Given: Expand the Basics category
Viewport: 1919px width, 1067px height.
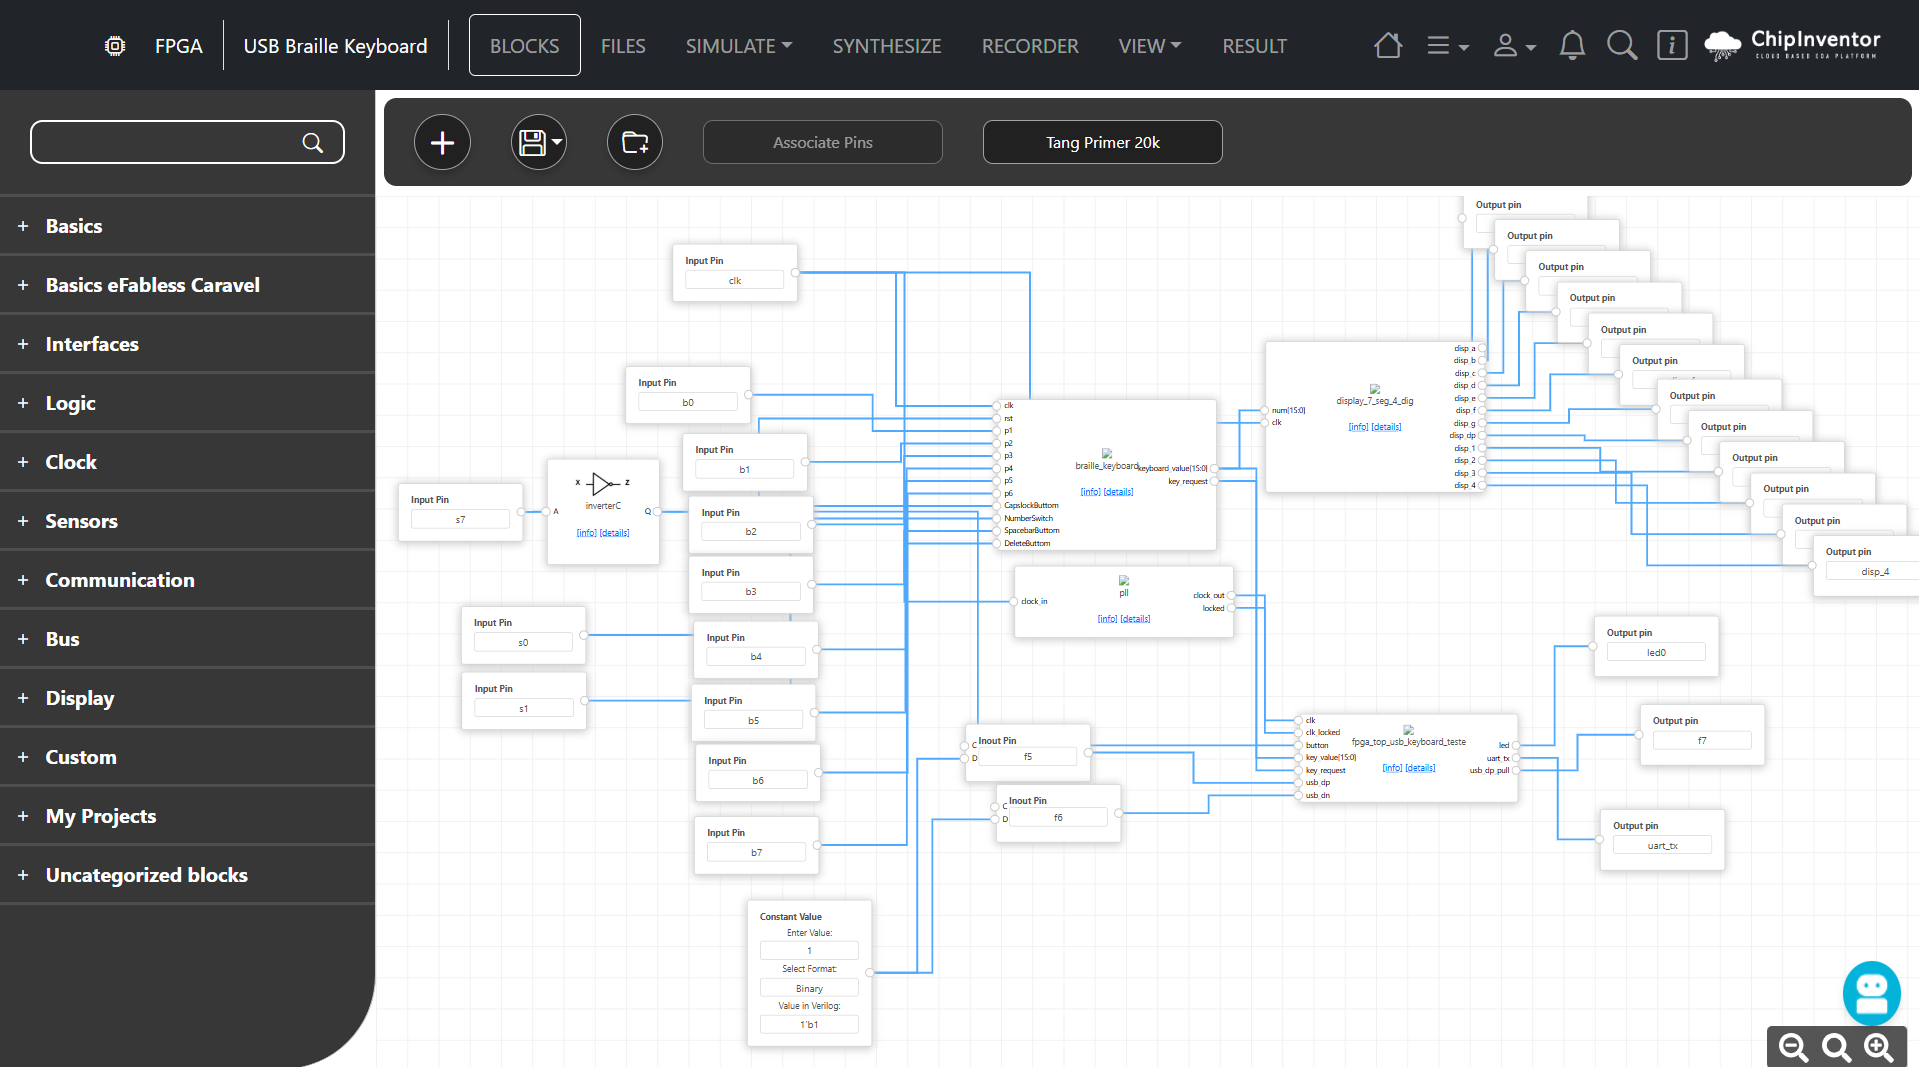Looking at the screenshot, I should coord(74,226).
